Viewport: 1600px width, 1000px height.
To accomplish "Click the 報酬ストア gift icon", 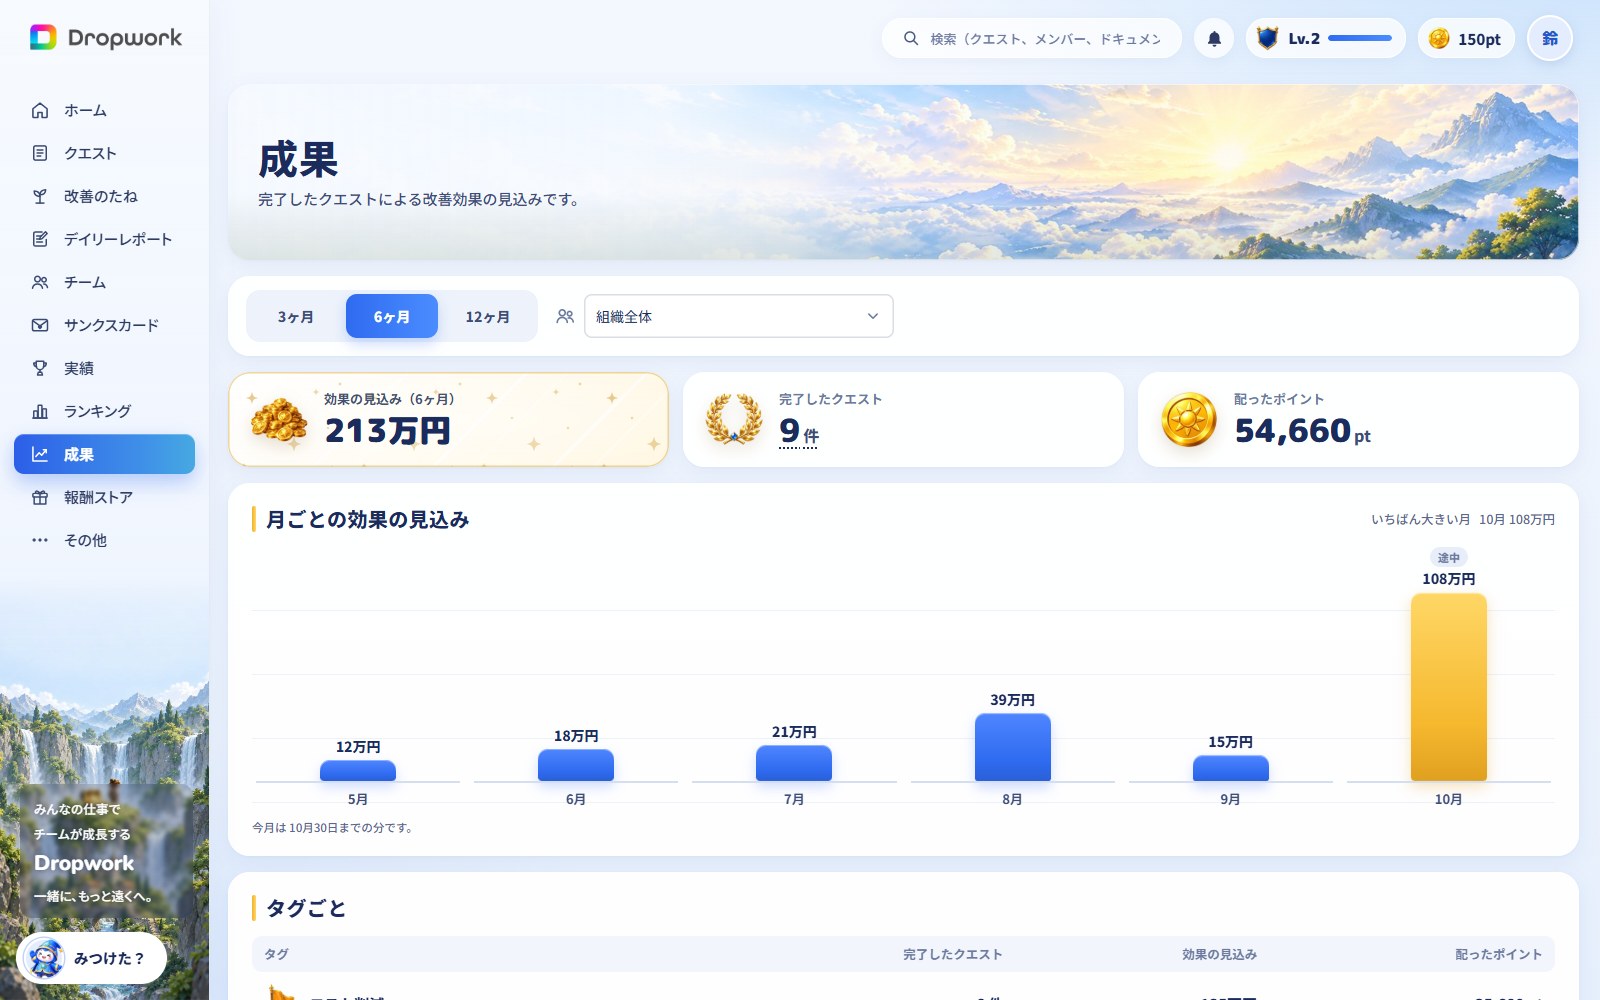I will pyautogui.click(x=40, y=497).
